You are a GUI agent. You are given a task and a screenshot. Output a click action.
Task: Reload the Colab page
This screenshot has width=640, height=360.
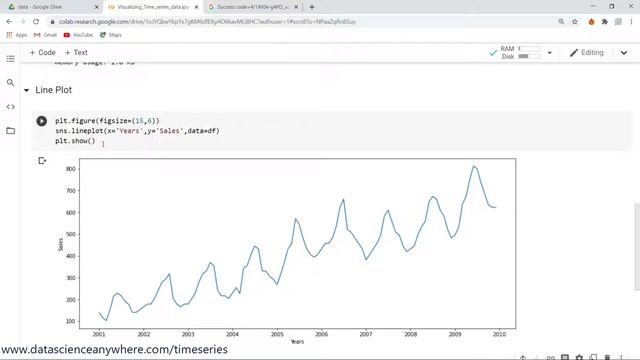[x=36, y=22]
